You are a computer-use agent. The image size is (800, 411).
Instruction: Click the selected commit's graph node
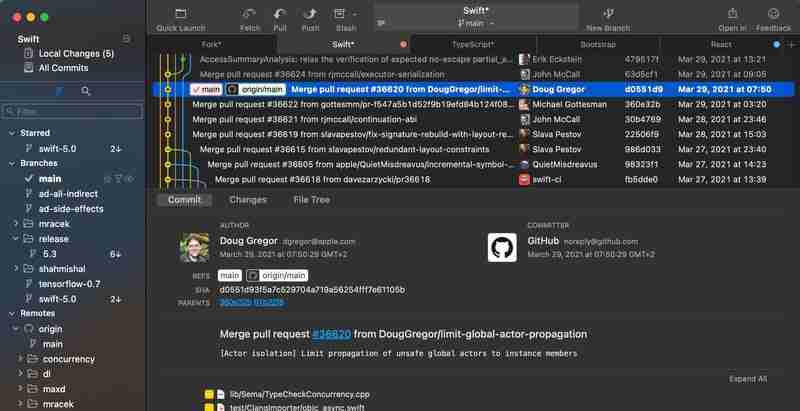[x=167, y=90]
